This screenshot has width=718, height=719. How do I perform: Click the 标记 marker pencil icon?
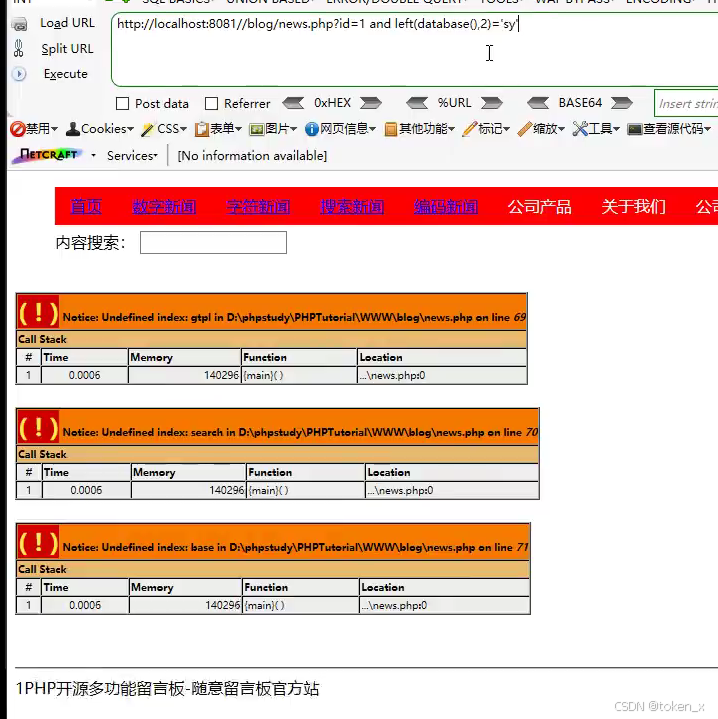469,129
